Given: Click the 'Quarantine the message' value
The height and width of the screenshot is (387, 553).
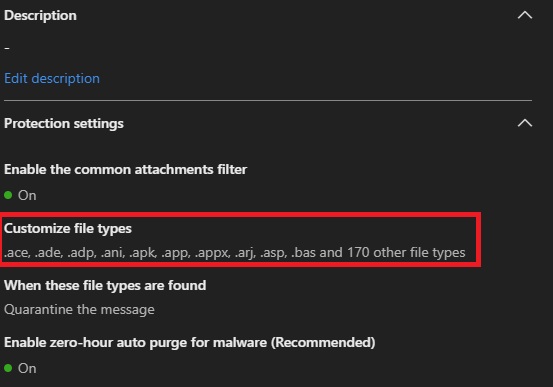Looking at the screenshot, I should pos(79,309).
